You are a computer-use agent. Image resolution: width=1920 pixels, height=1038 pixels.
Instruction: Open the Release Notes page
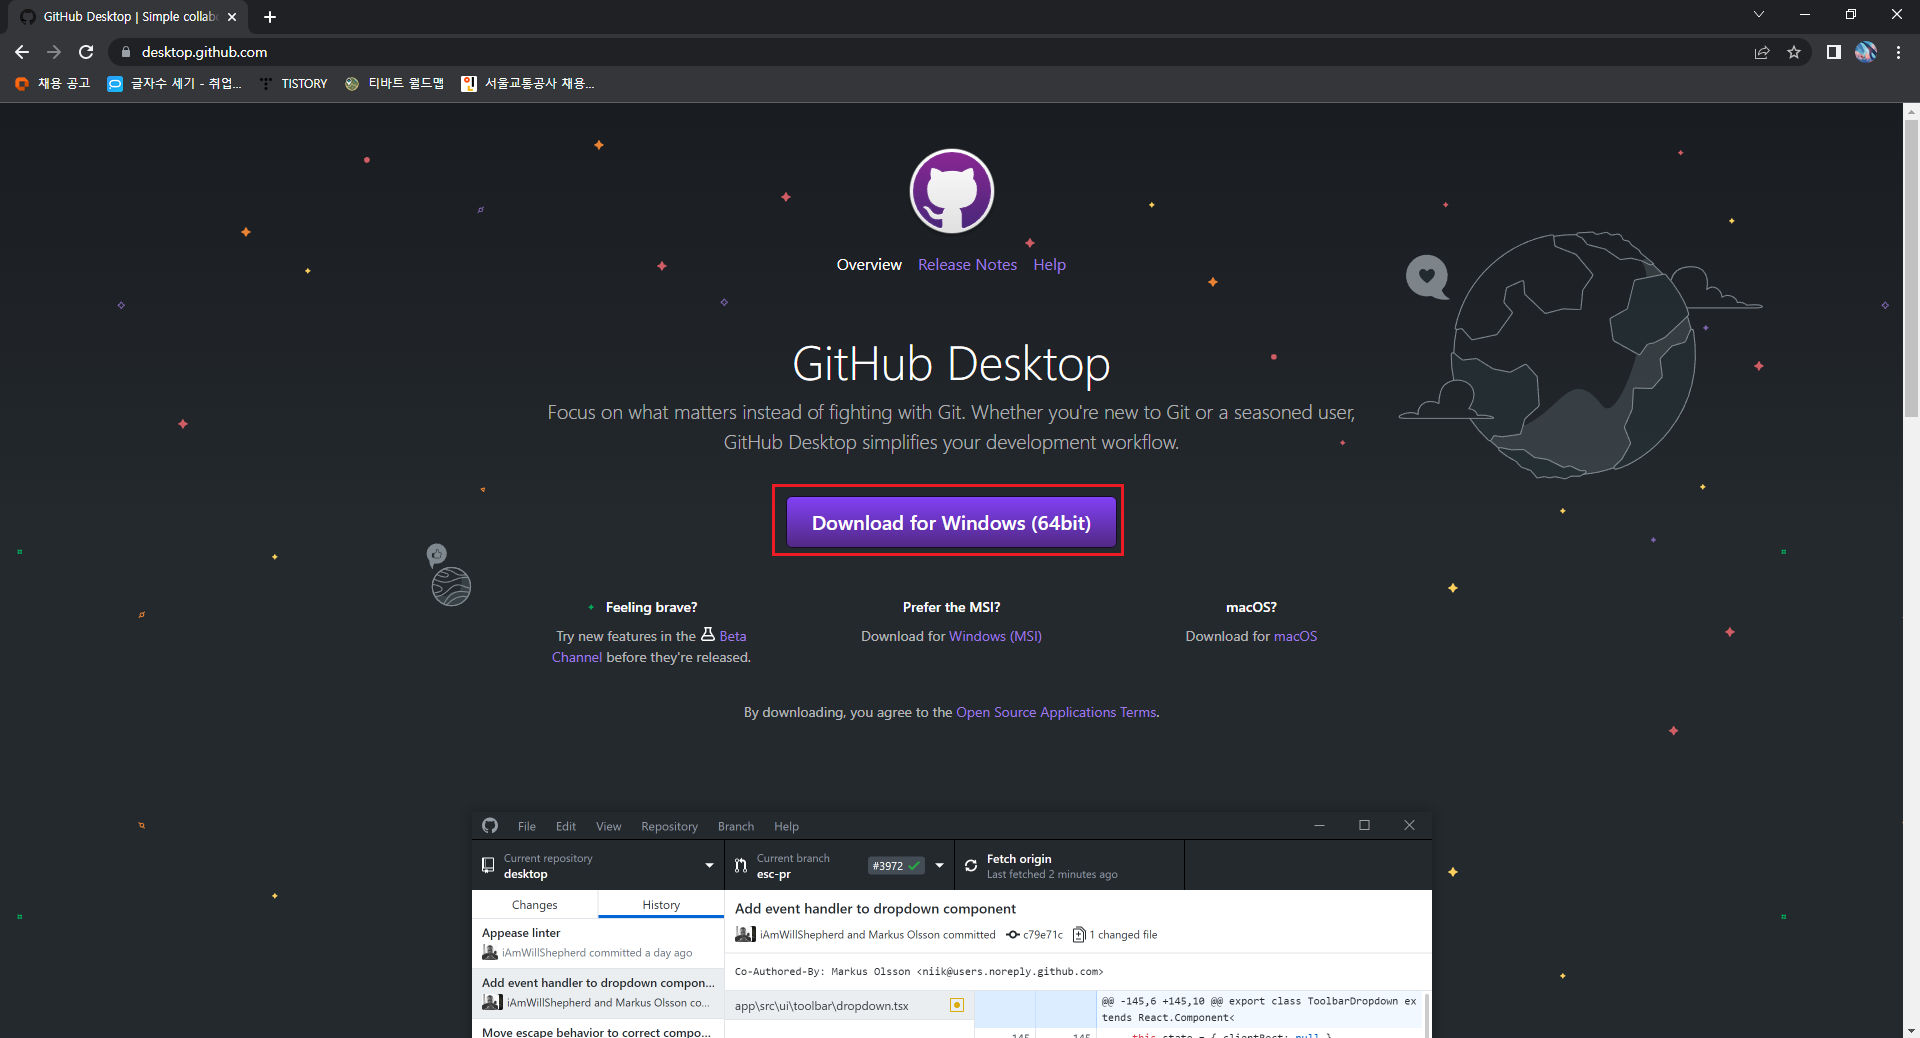pos(967,265)
